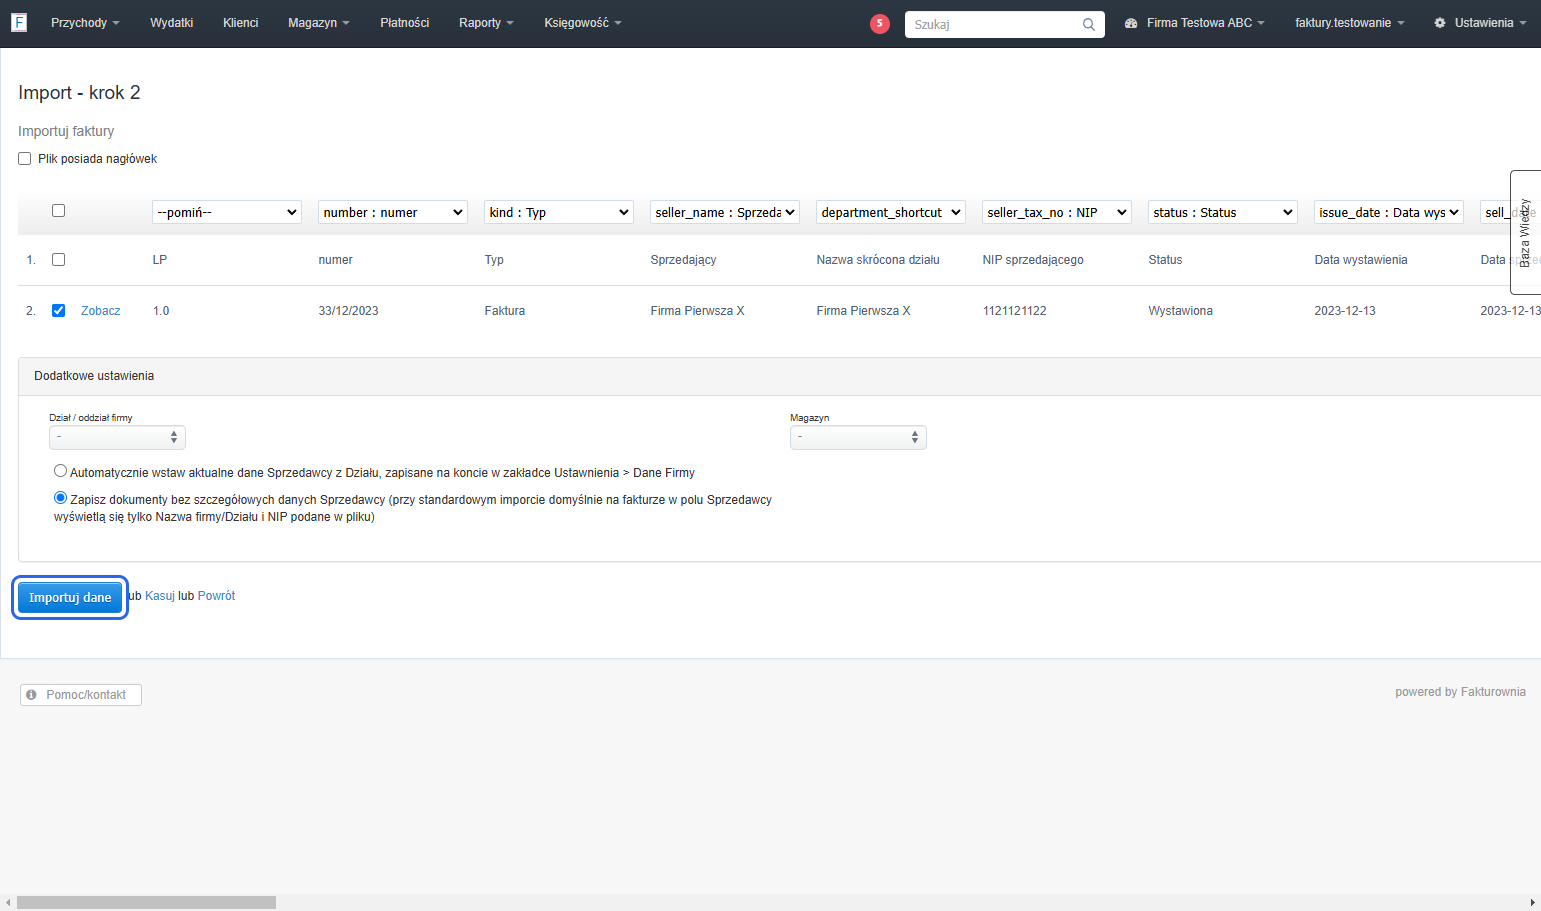This screenshot has width=1541, height=911.
Task: Go to Klienci in the navbar
Action: pyautogui.click(x=240, y=23)
